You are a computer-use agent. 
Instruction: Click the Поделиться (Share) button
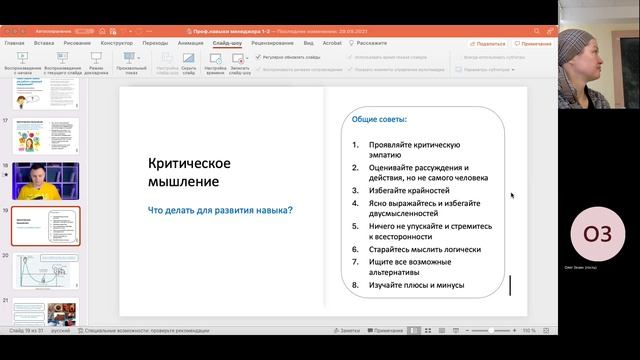pos(488,44)
